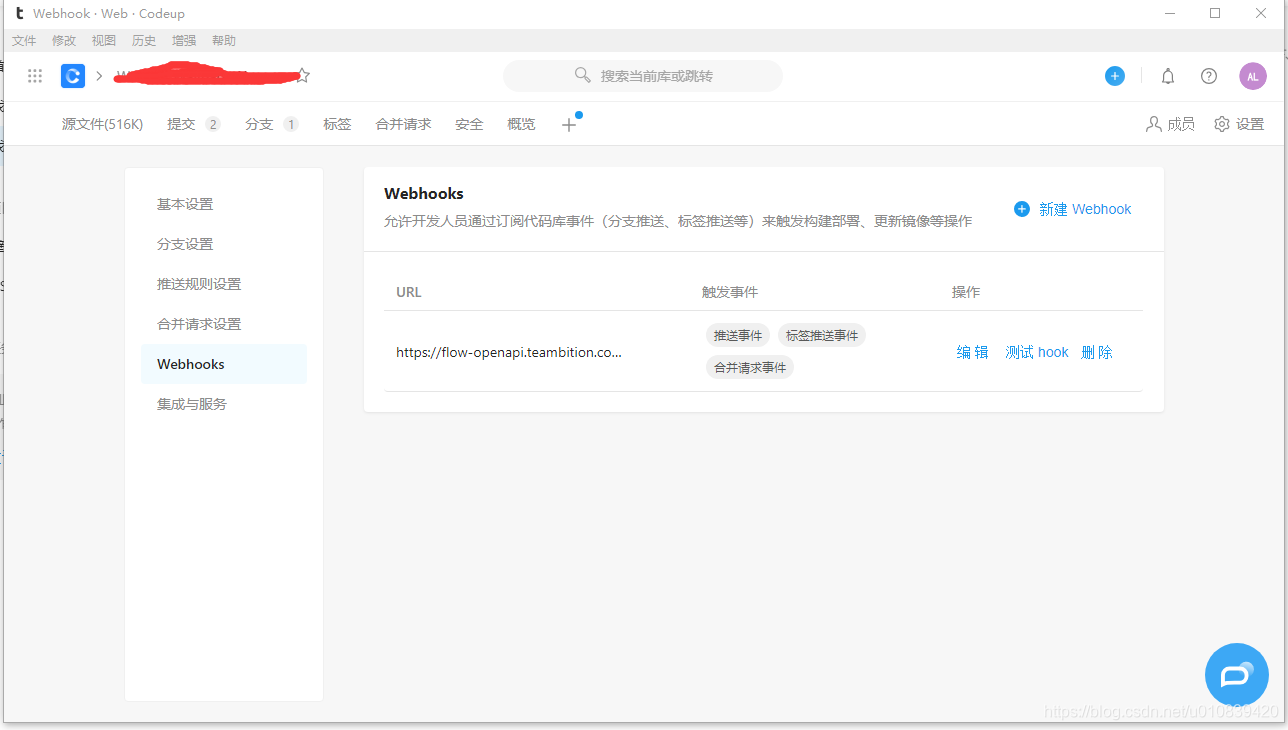Image resolution: width=1288 pixels, height=730 pixels.
Task: Click the 触发事件 column header
Action: click(x=730, y=292)
